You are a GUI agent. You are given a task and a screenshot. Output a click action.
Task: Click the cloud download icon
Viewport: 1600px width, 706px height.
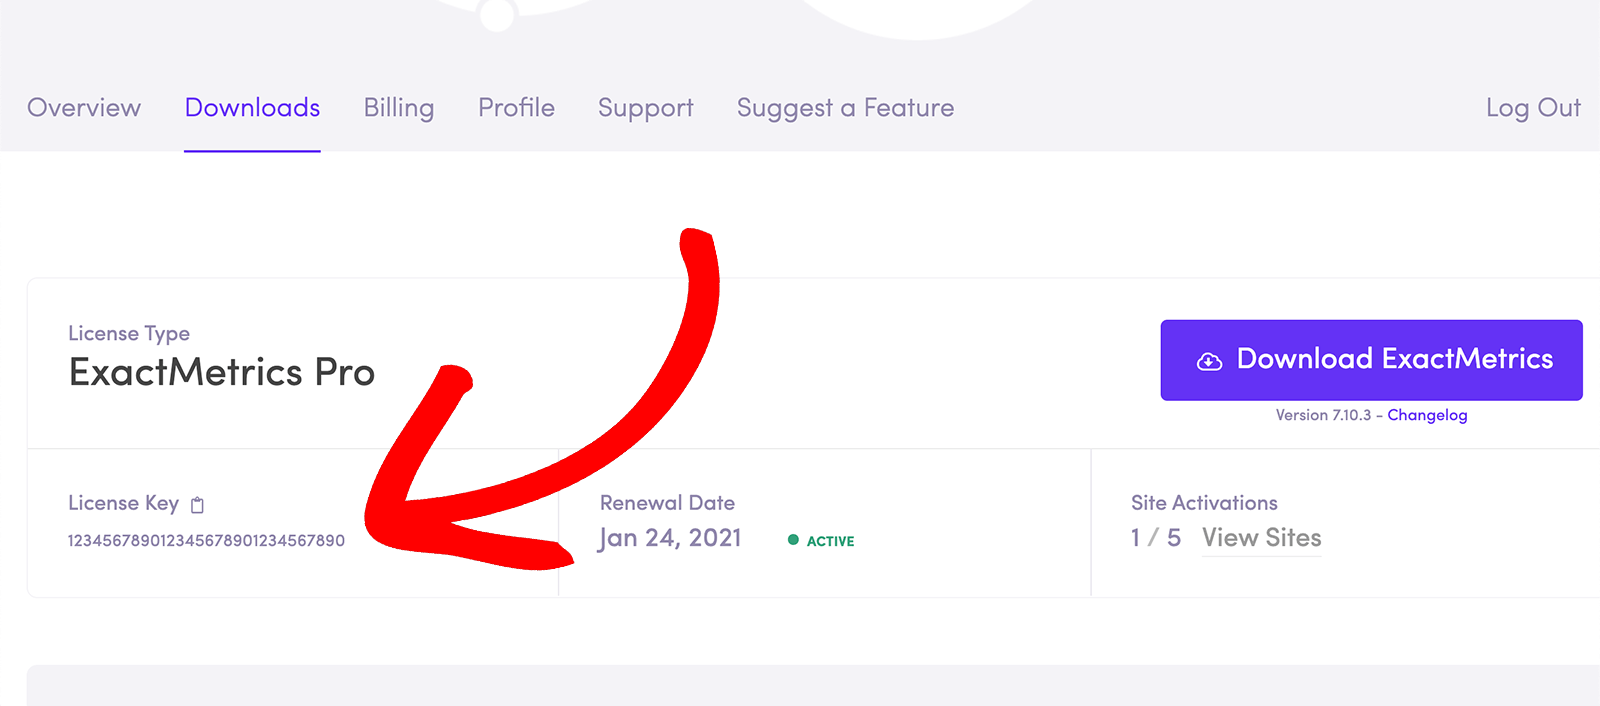point(1209,361)
